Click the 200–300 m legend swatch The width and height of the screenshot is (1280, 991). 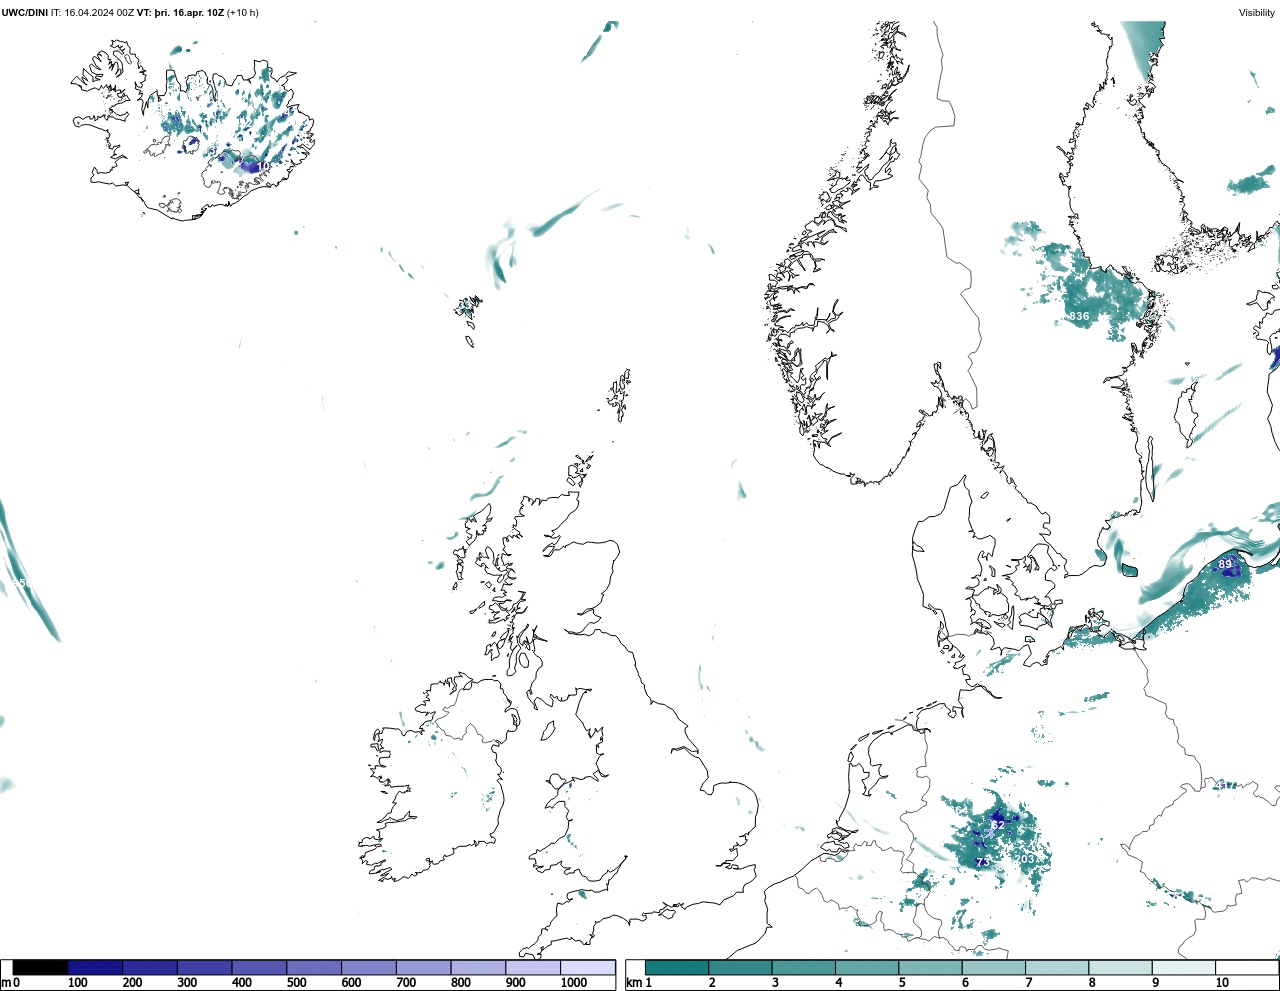click(x=150, y=968)
